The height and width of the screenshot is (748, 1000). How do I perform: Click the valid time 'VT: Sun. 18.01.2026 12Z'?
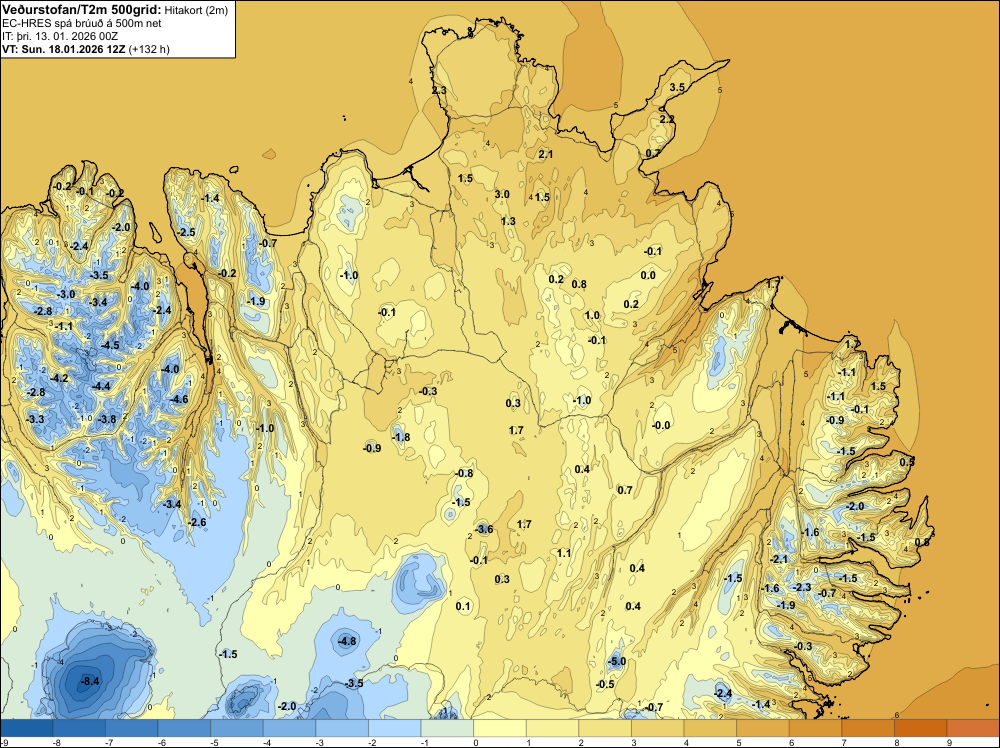64,49
